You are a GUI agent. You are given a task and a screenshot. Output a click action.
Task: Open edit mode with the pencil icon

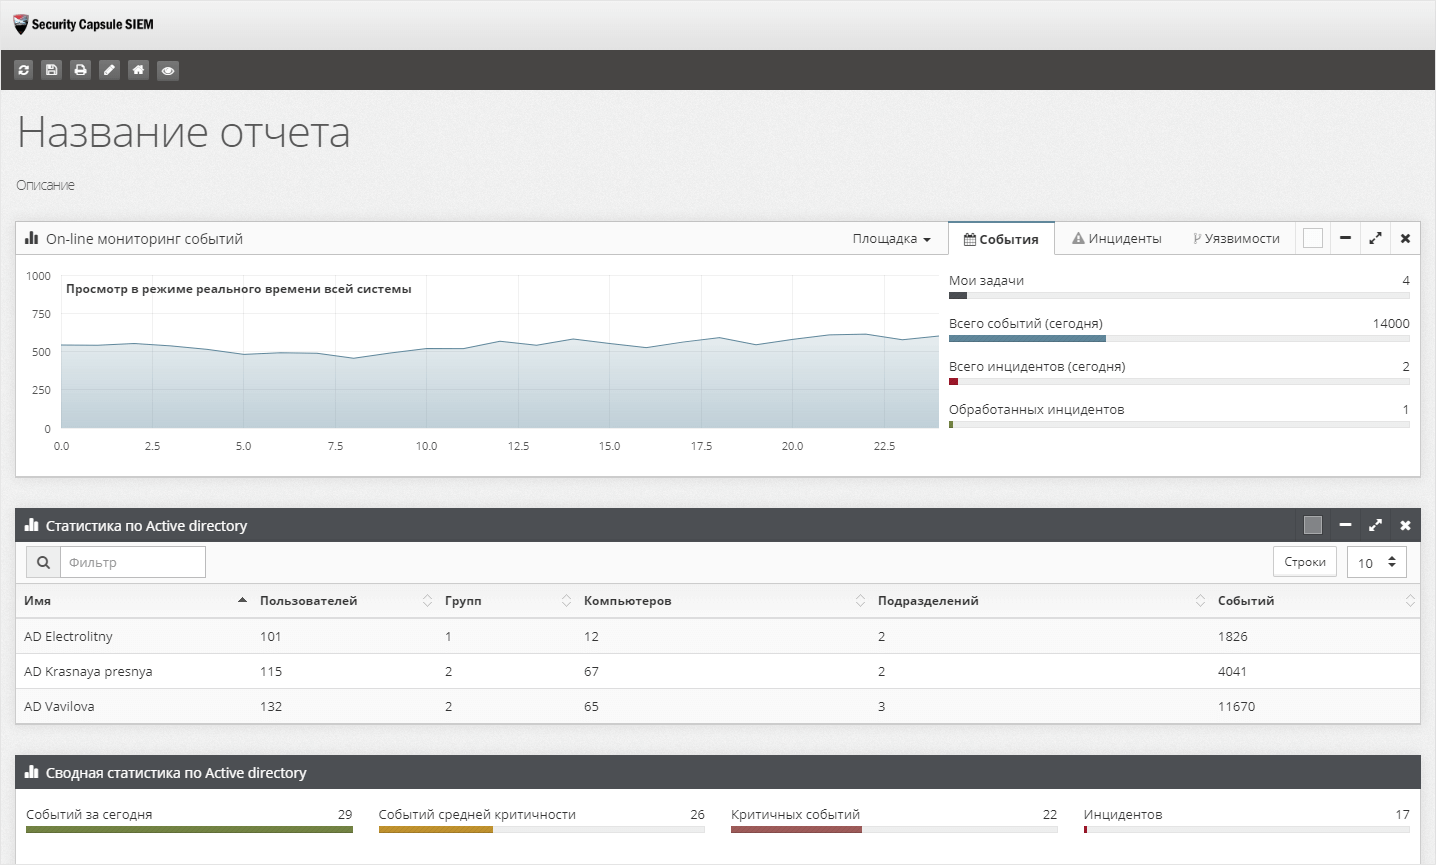pos(110,70)
